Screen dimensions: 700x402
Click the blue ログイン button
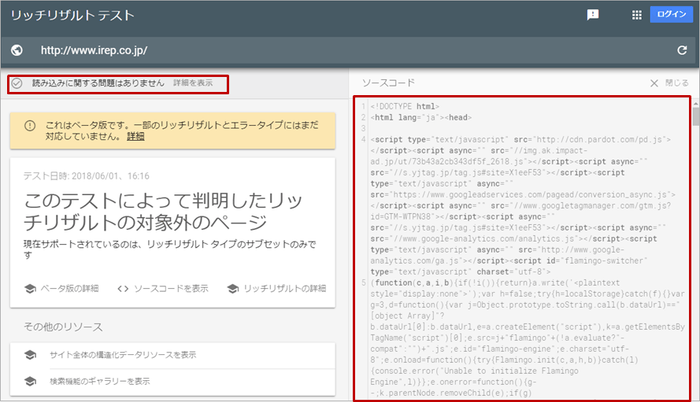[x=669, y=15]
